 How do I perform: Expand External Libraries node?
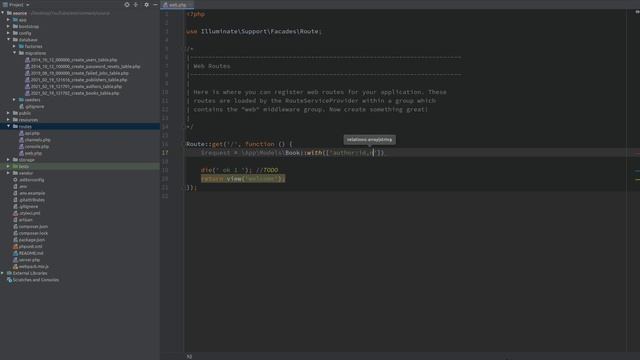(x=3, y=273)
